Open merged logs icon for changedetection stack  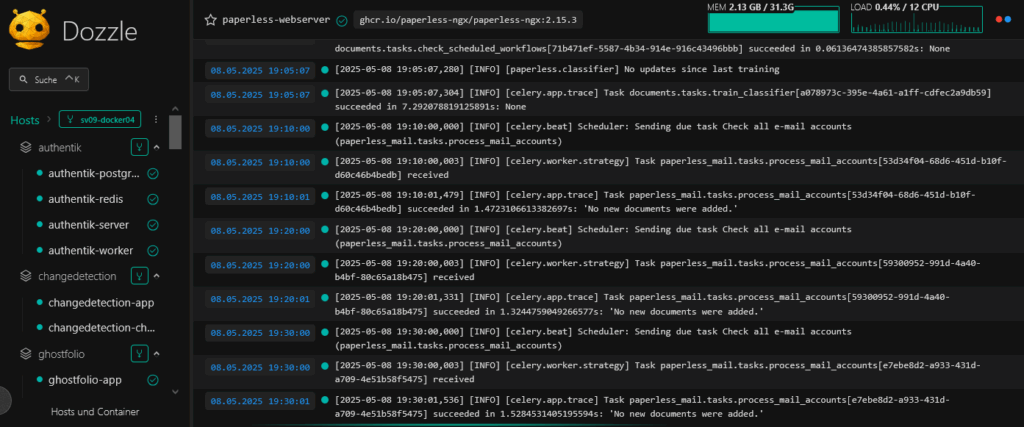point(140,276)
